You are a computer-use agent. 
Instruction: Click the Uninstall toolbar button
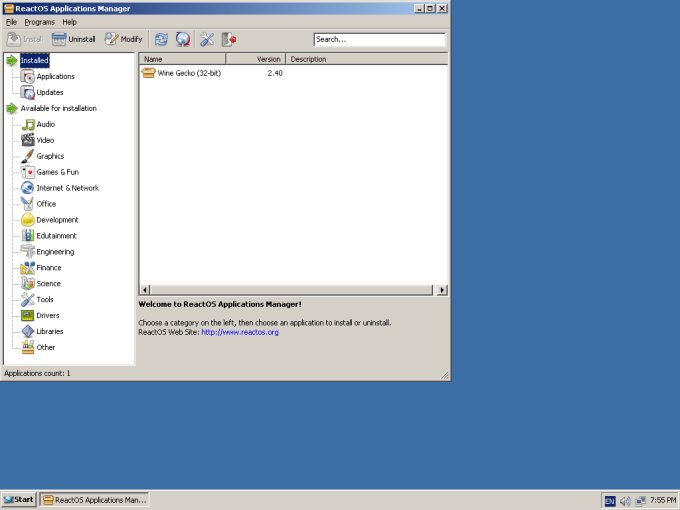[74, 39]
